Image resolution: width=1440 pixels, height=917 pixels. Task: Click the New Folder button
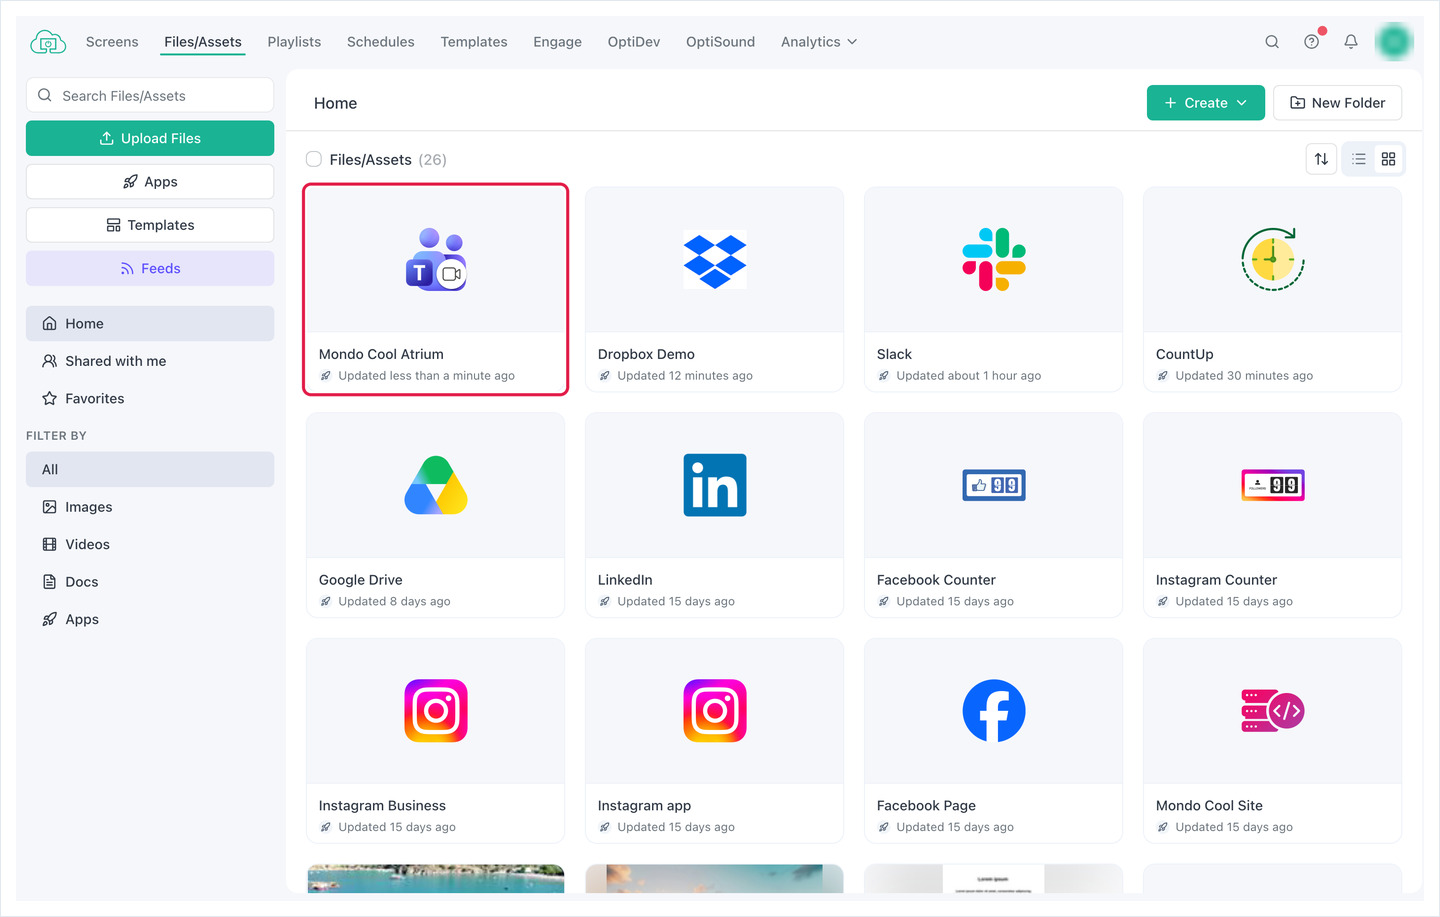[x=1337, y=103]
